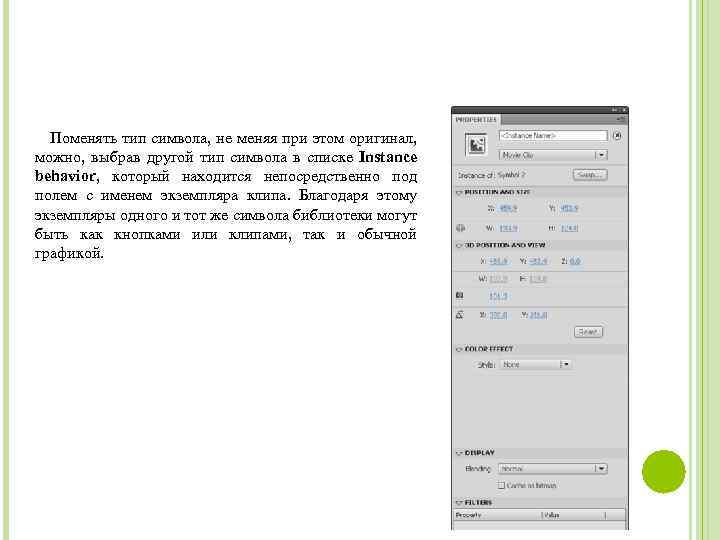Enable the Cache as bitmap checkbox
The image size is (720, 540).
pyautogui.click(x=501, y=485)
